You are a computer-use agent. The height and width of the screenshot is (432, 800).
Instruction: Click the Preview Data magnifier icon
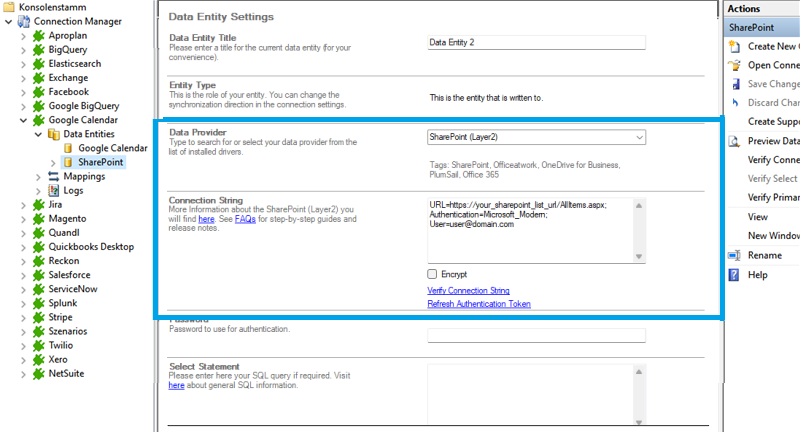[x=734, y=141]
